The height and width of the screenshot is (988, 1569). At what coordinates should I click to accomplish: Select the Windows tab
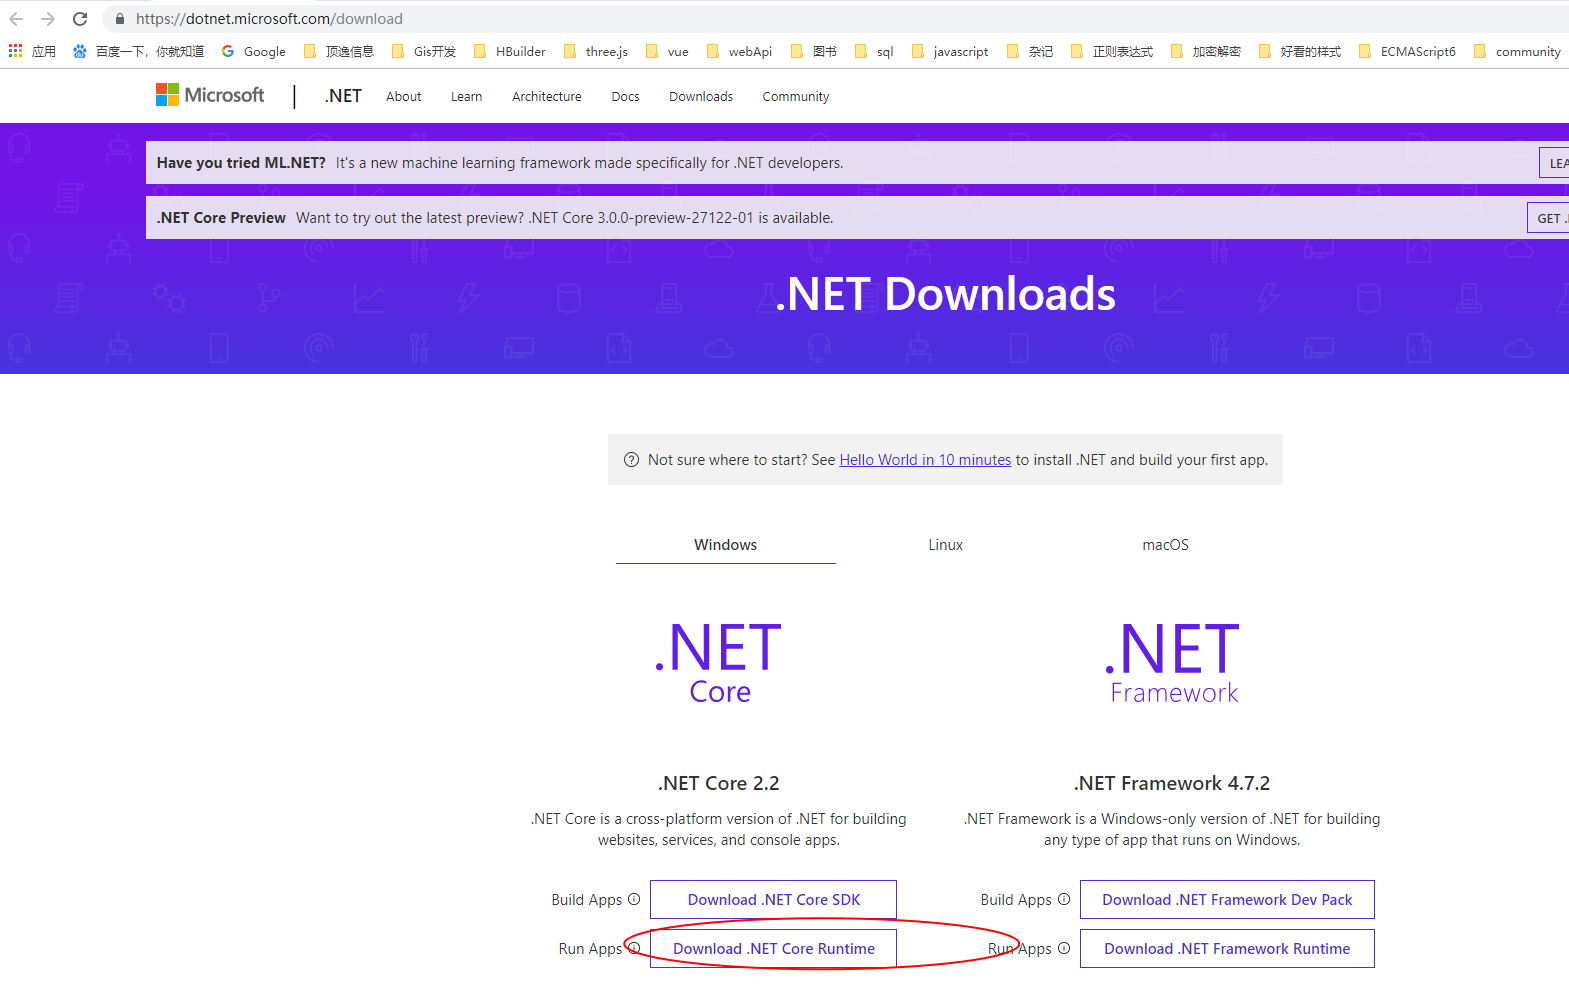[726, 545]
